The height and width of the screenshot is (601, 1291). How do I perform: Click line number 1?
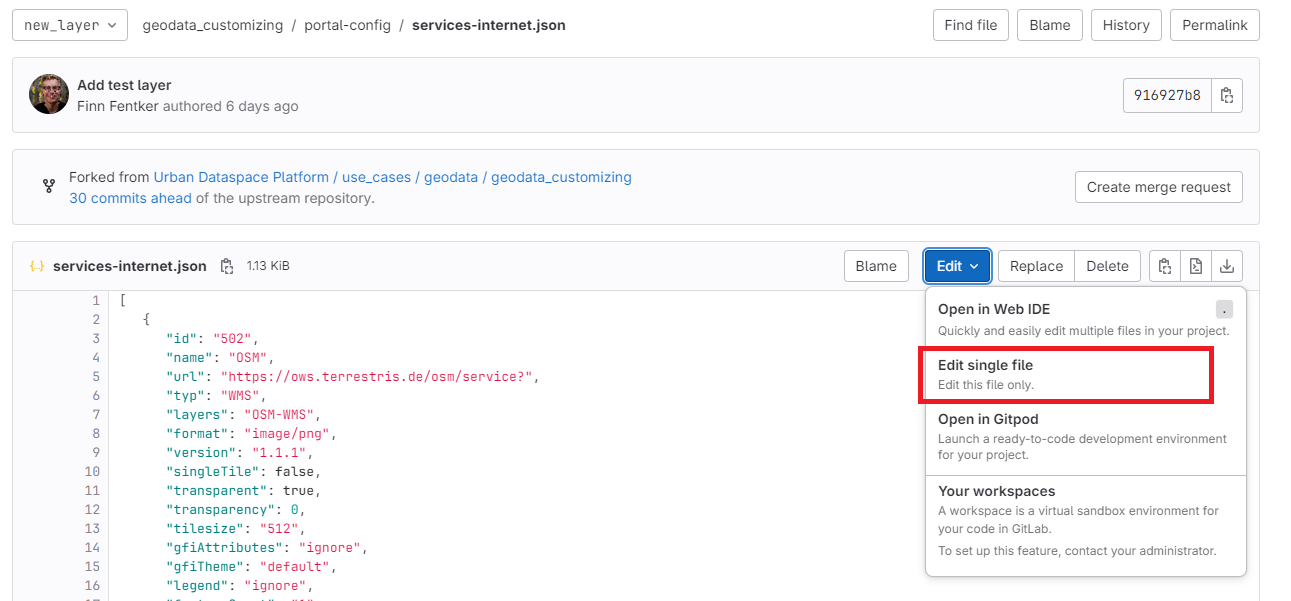pyautogui.click(x=96, y=300)
